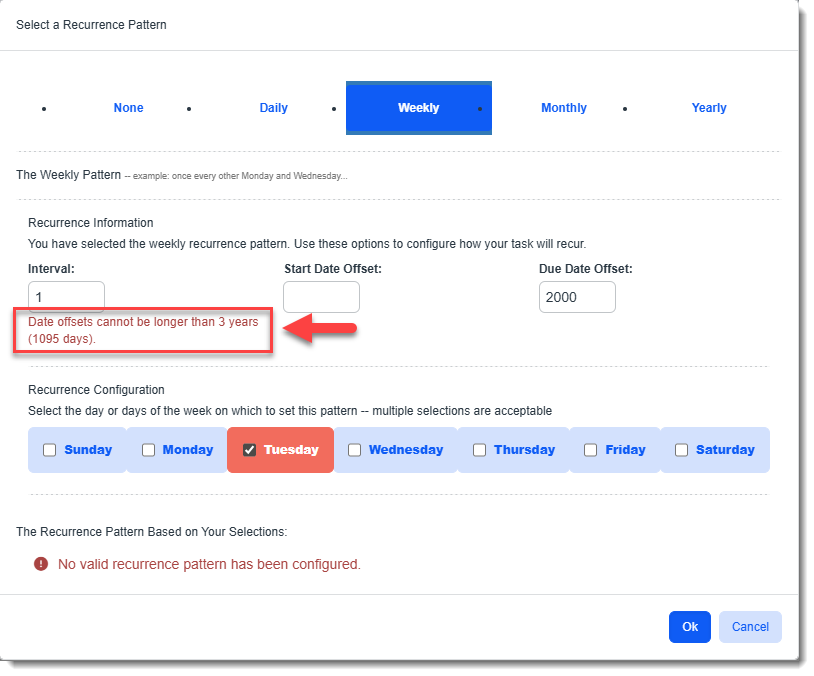Enable the Sunday checkbox

tap(50, 450)
